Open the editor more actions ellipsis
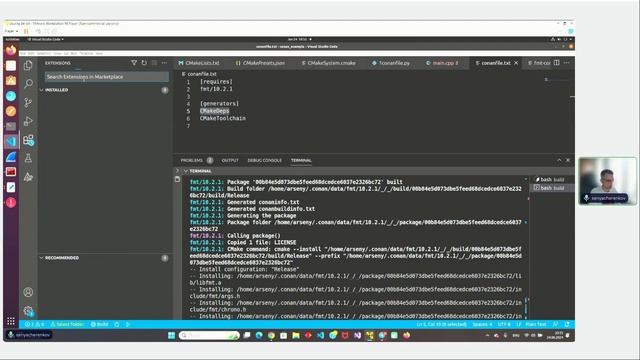Screen dimensions: 640x360 pyautogui.click(x=567, y=63)
